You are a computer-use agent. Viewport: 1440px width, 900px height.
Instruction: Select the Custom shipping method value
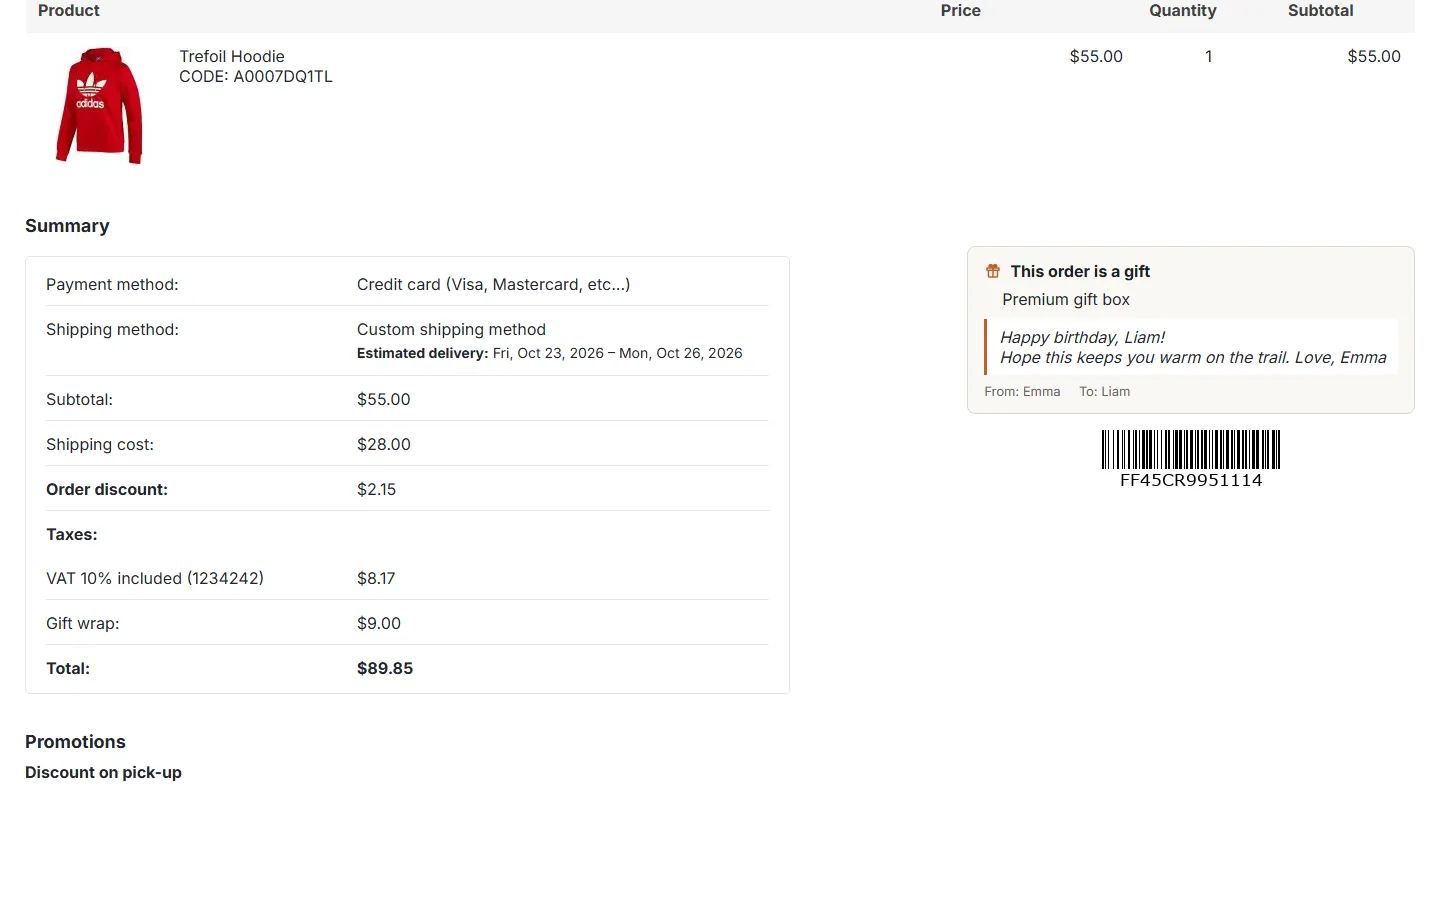coord(451,329)
